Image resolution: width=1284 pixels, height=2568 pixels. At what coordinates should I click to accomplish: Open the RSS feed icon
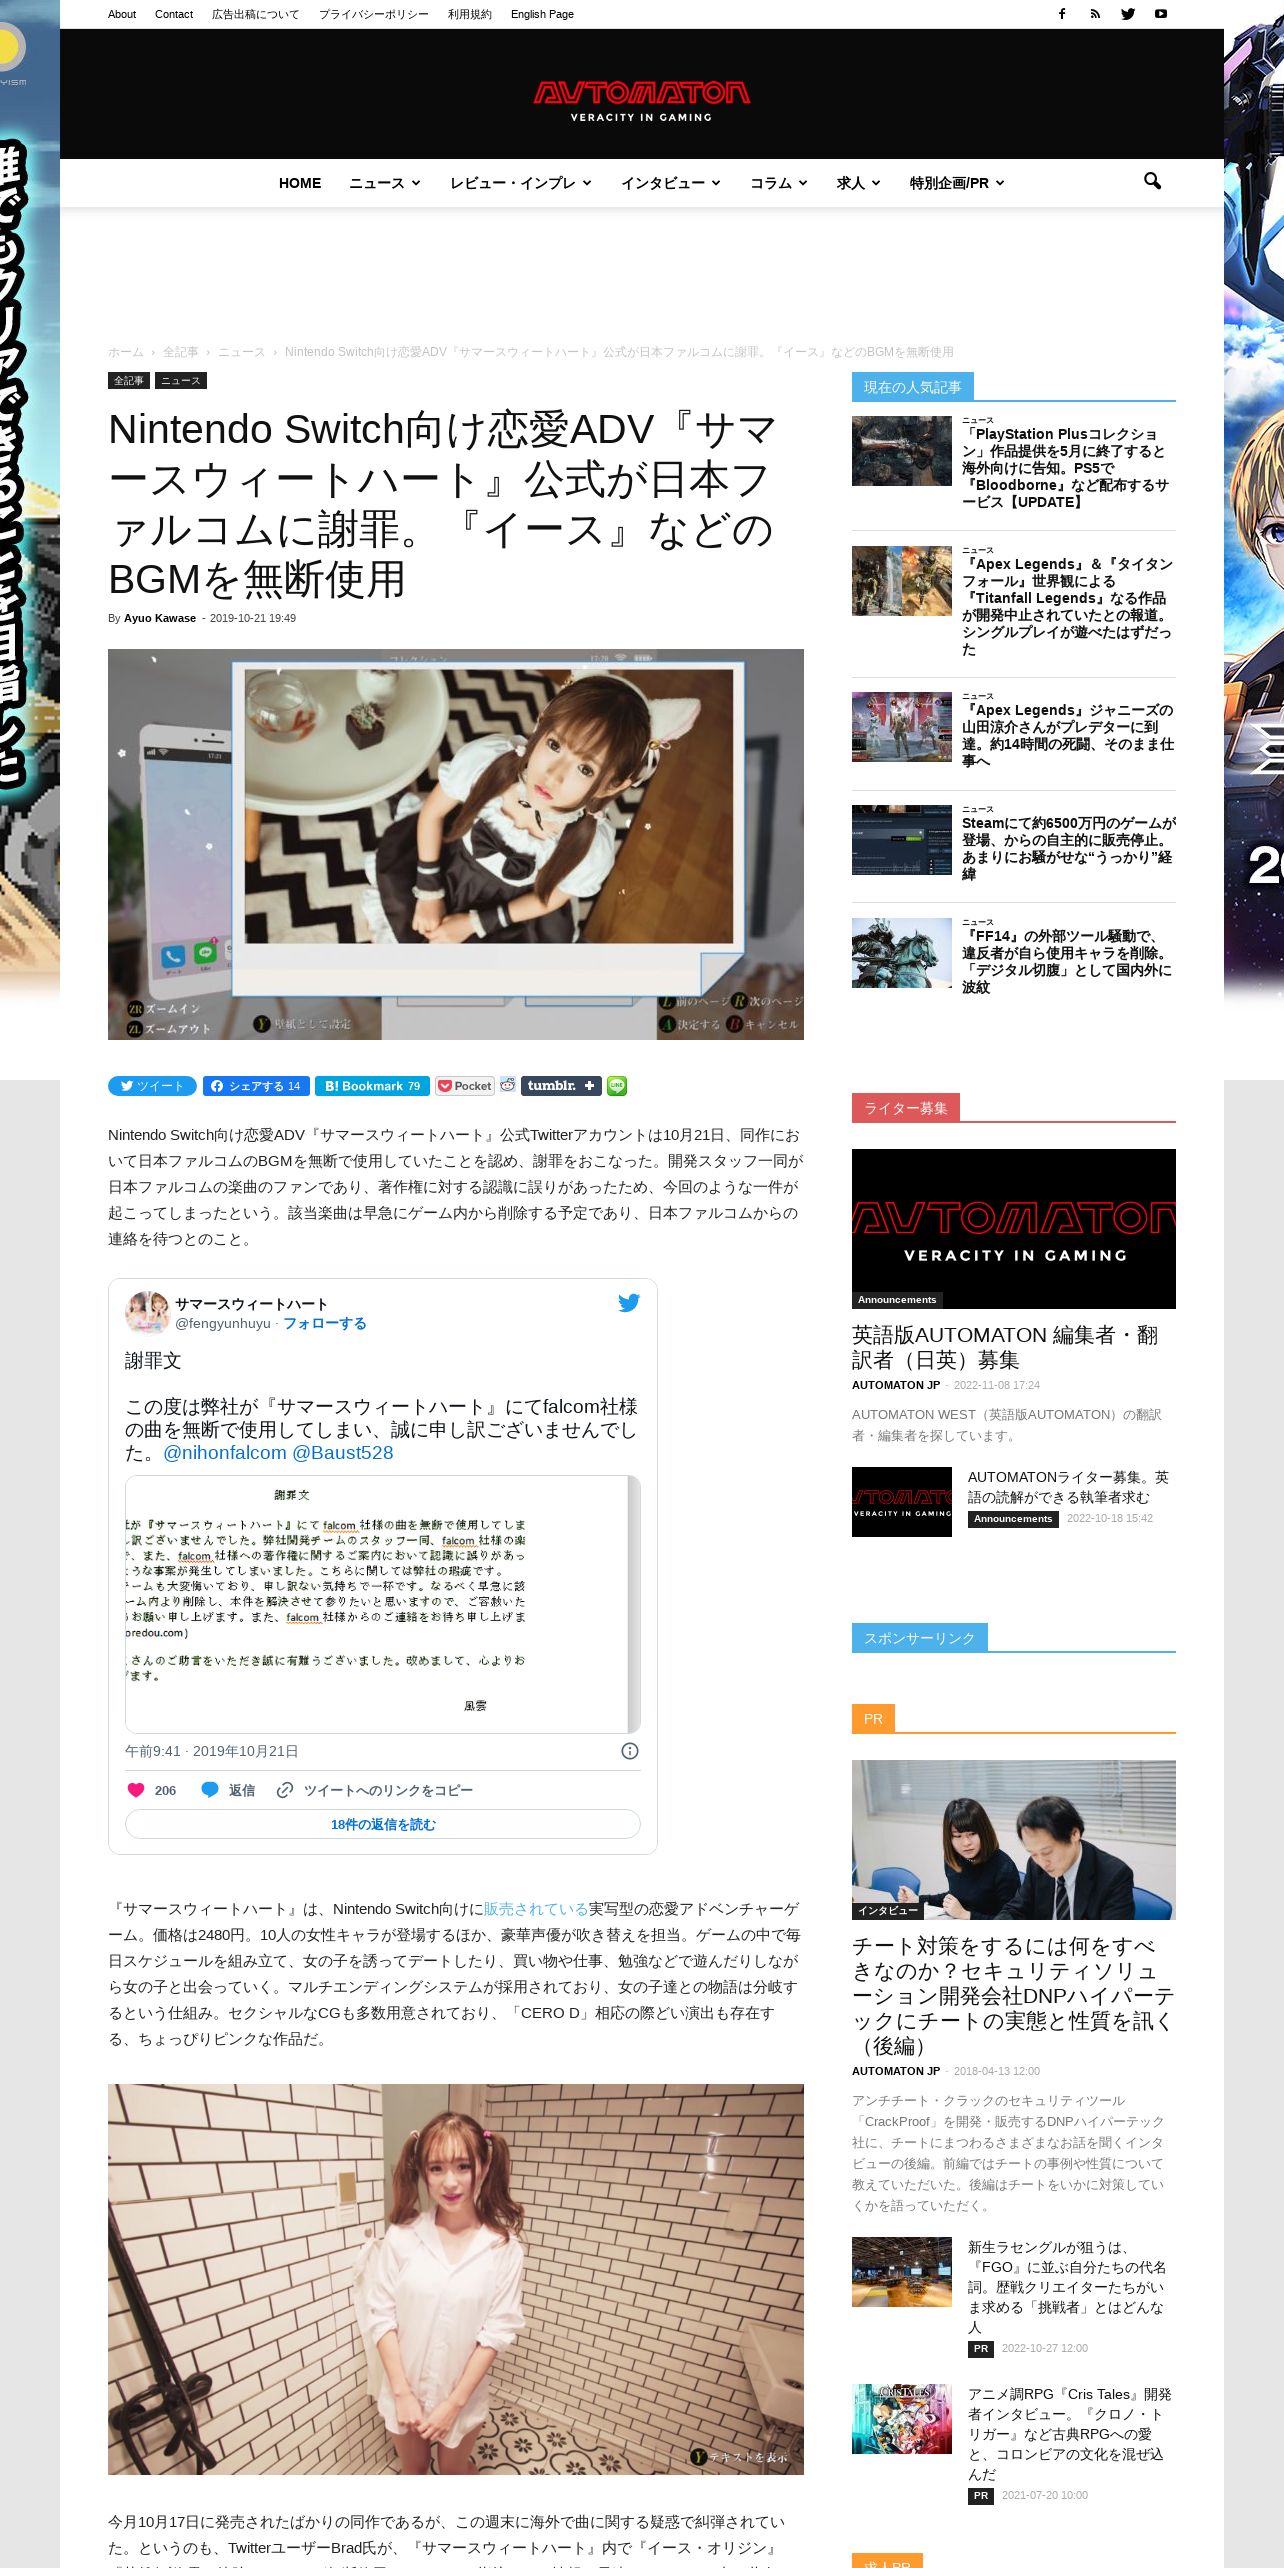(x=1095, y=14)
